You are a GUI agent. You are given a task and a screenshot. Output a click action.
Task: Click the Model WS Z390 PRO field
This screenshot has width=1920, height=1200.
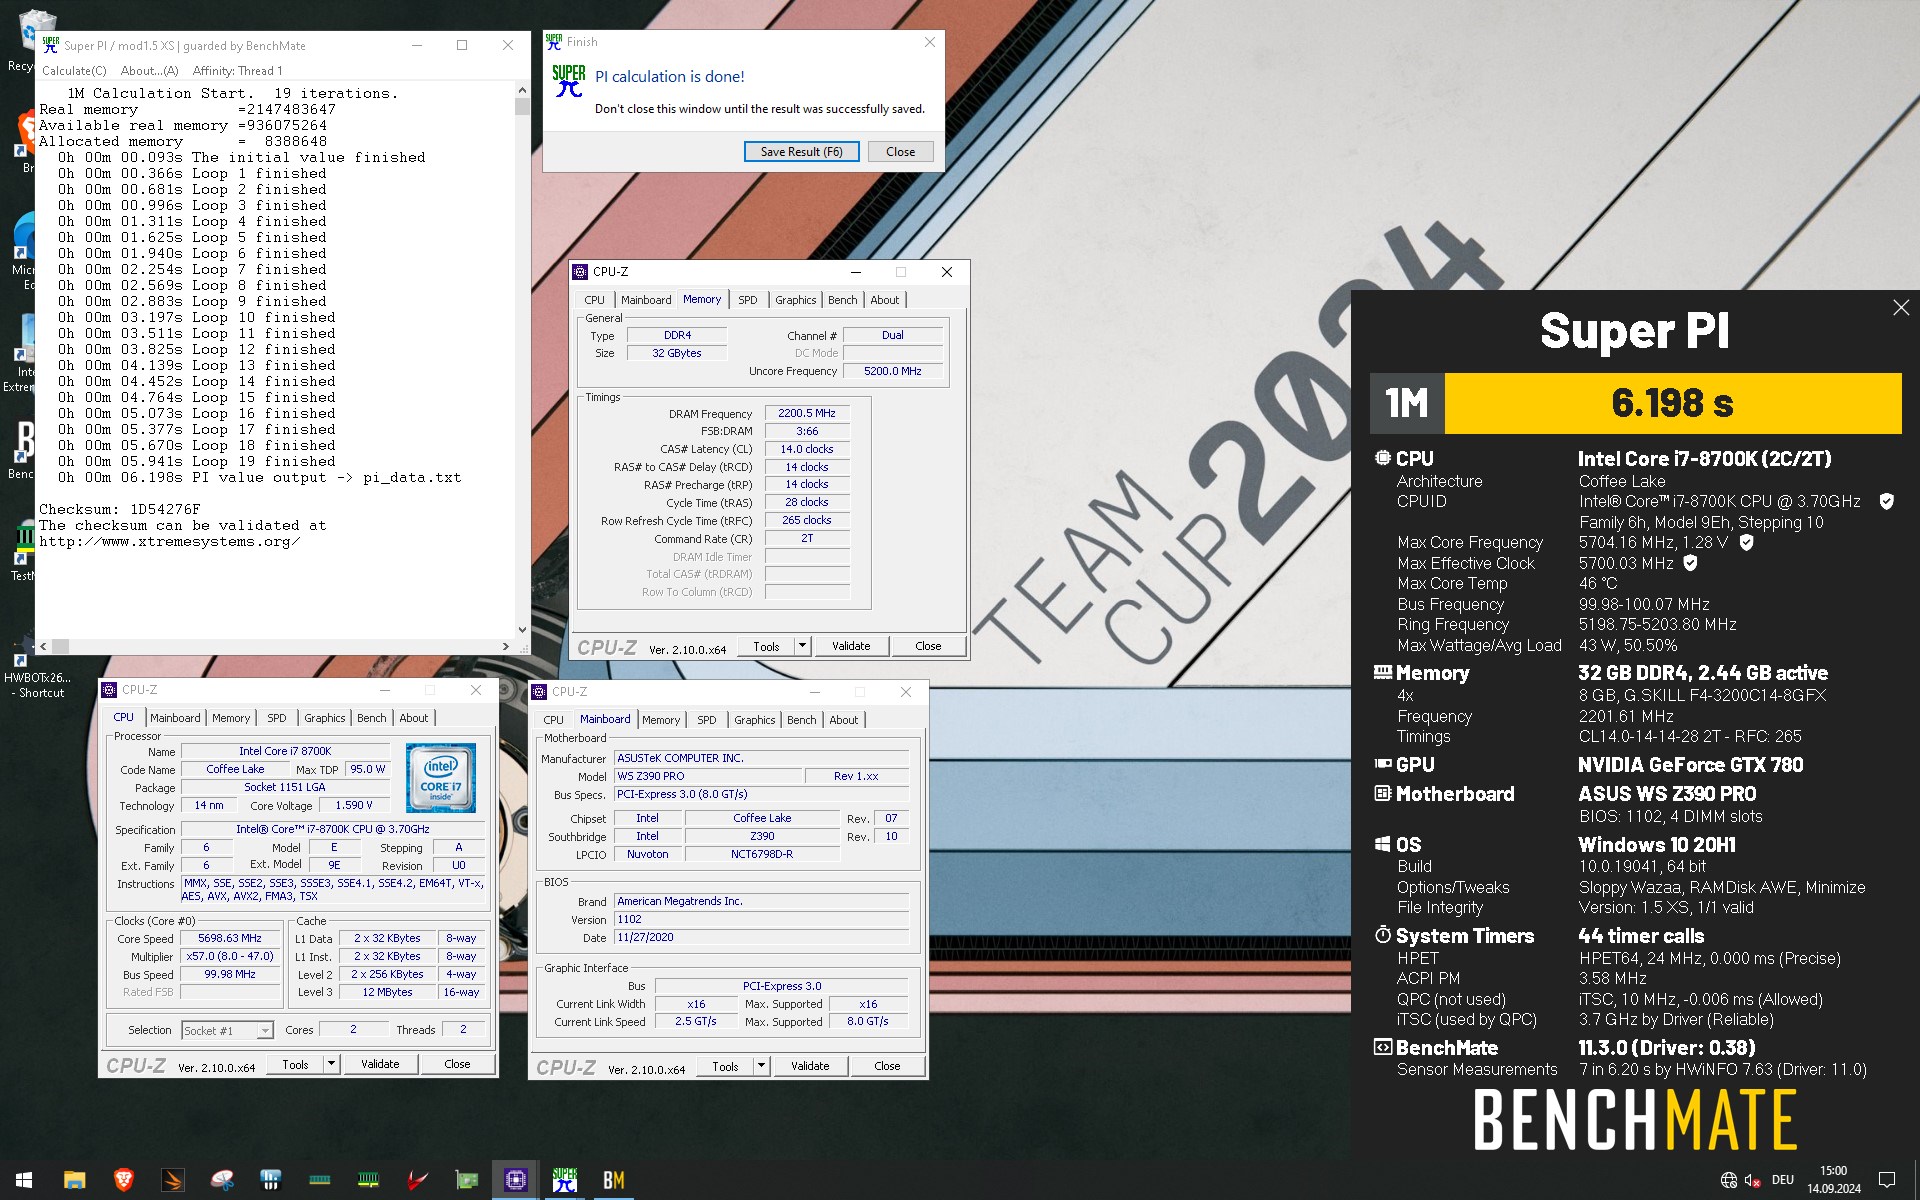(x=708, y=776)
